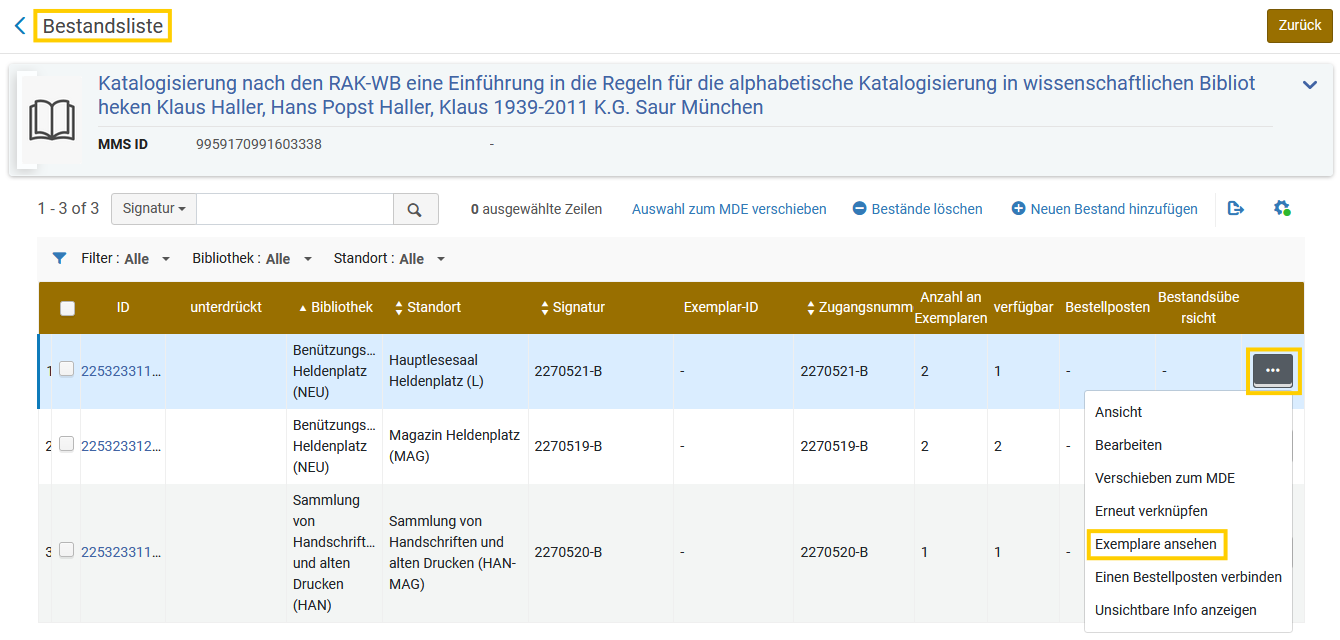Click the export list icon
Viewport: 1340px width, 640px height.
[x=1236, y=209]
